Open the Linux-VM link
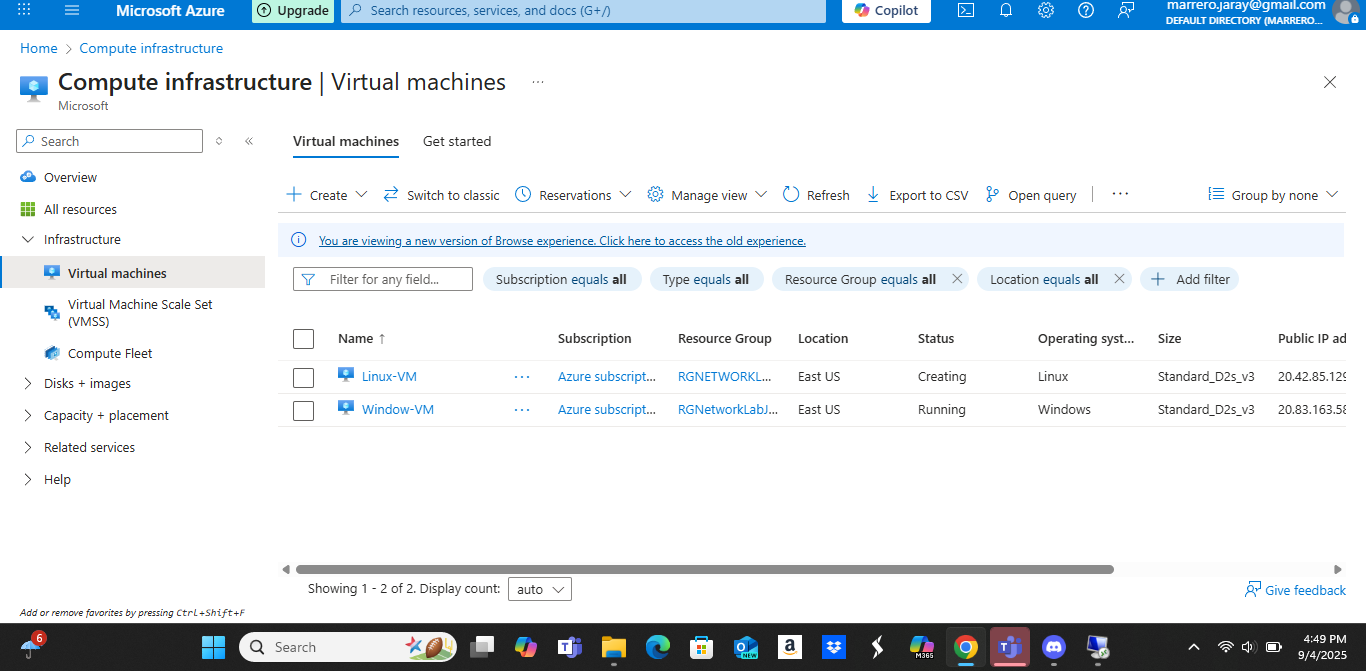The height and width of the screenshot is (671, 1366). (x=389, y=377)
